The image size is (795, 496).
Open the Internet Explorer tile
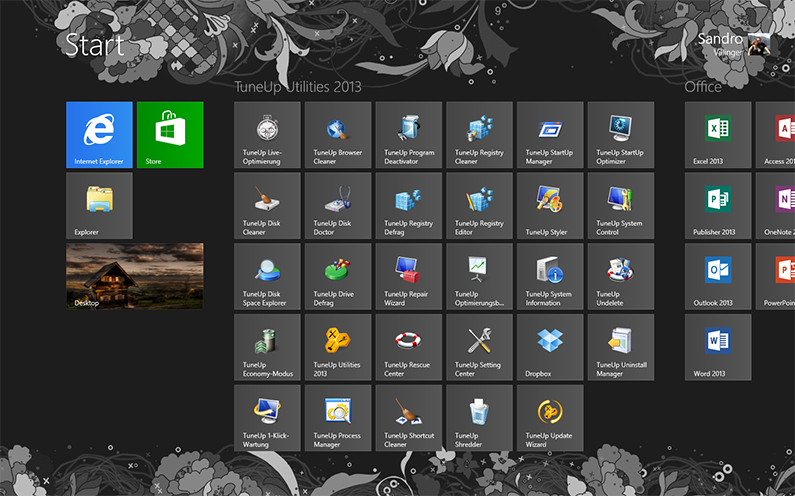(99, 134)
